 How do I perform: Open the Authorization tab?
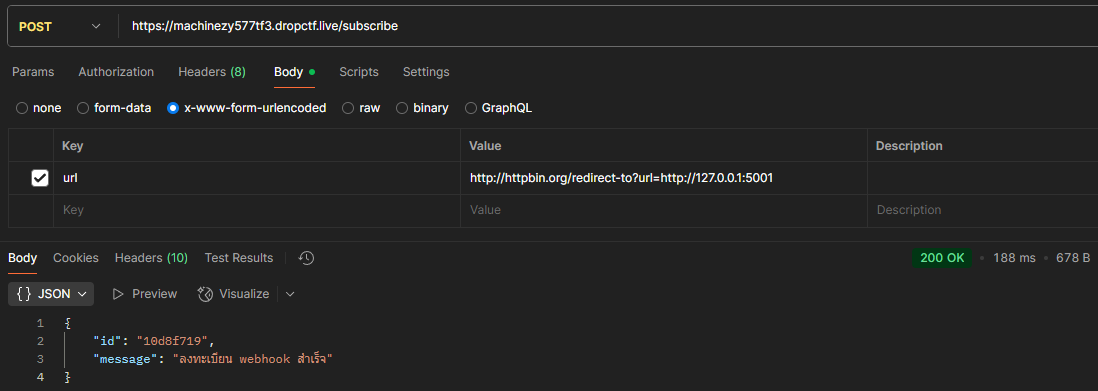point(116,71)
